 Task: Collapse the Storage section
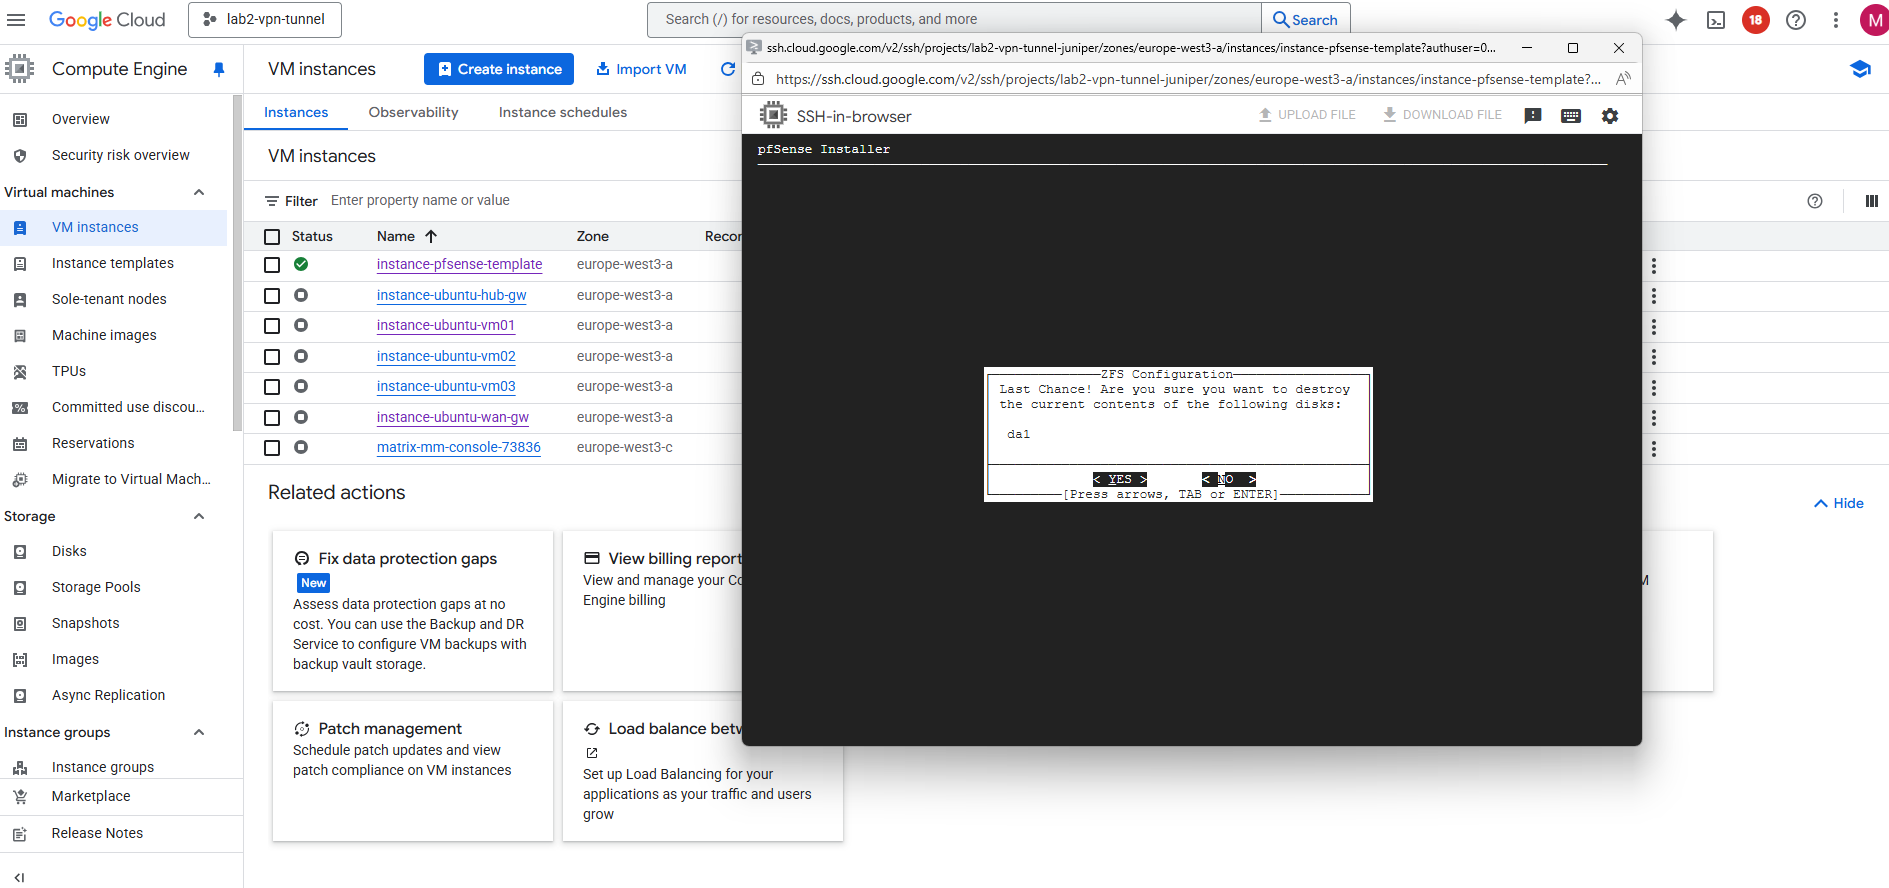point(199,516)
